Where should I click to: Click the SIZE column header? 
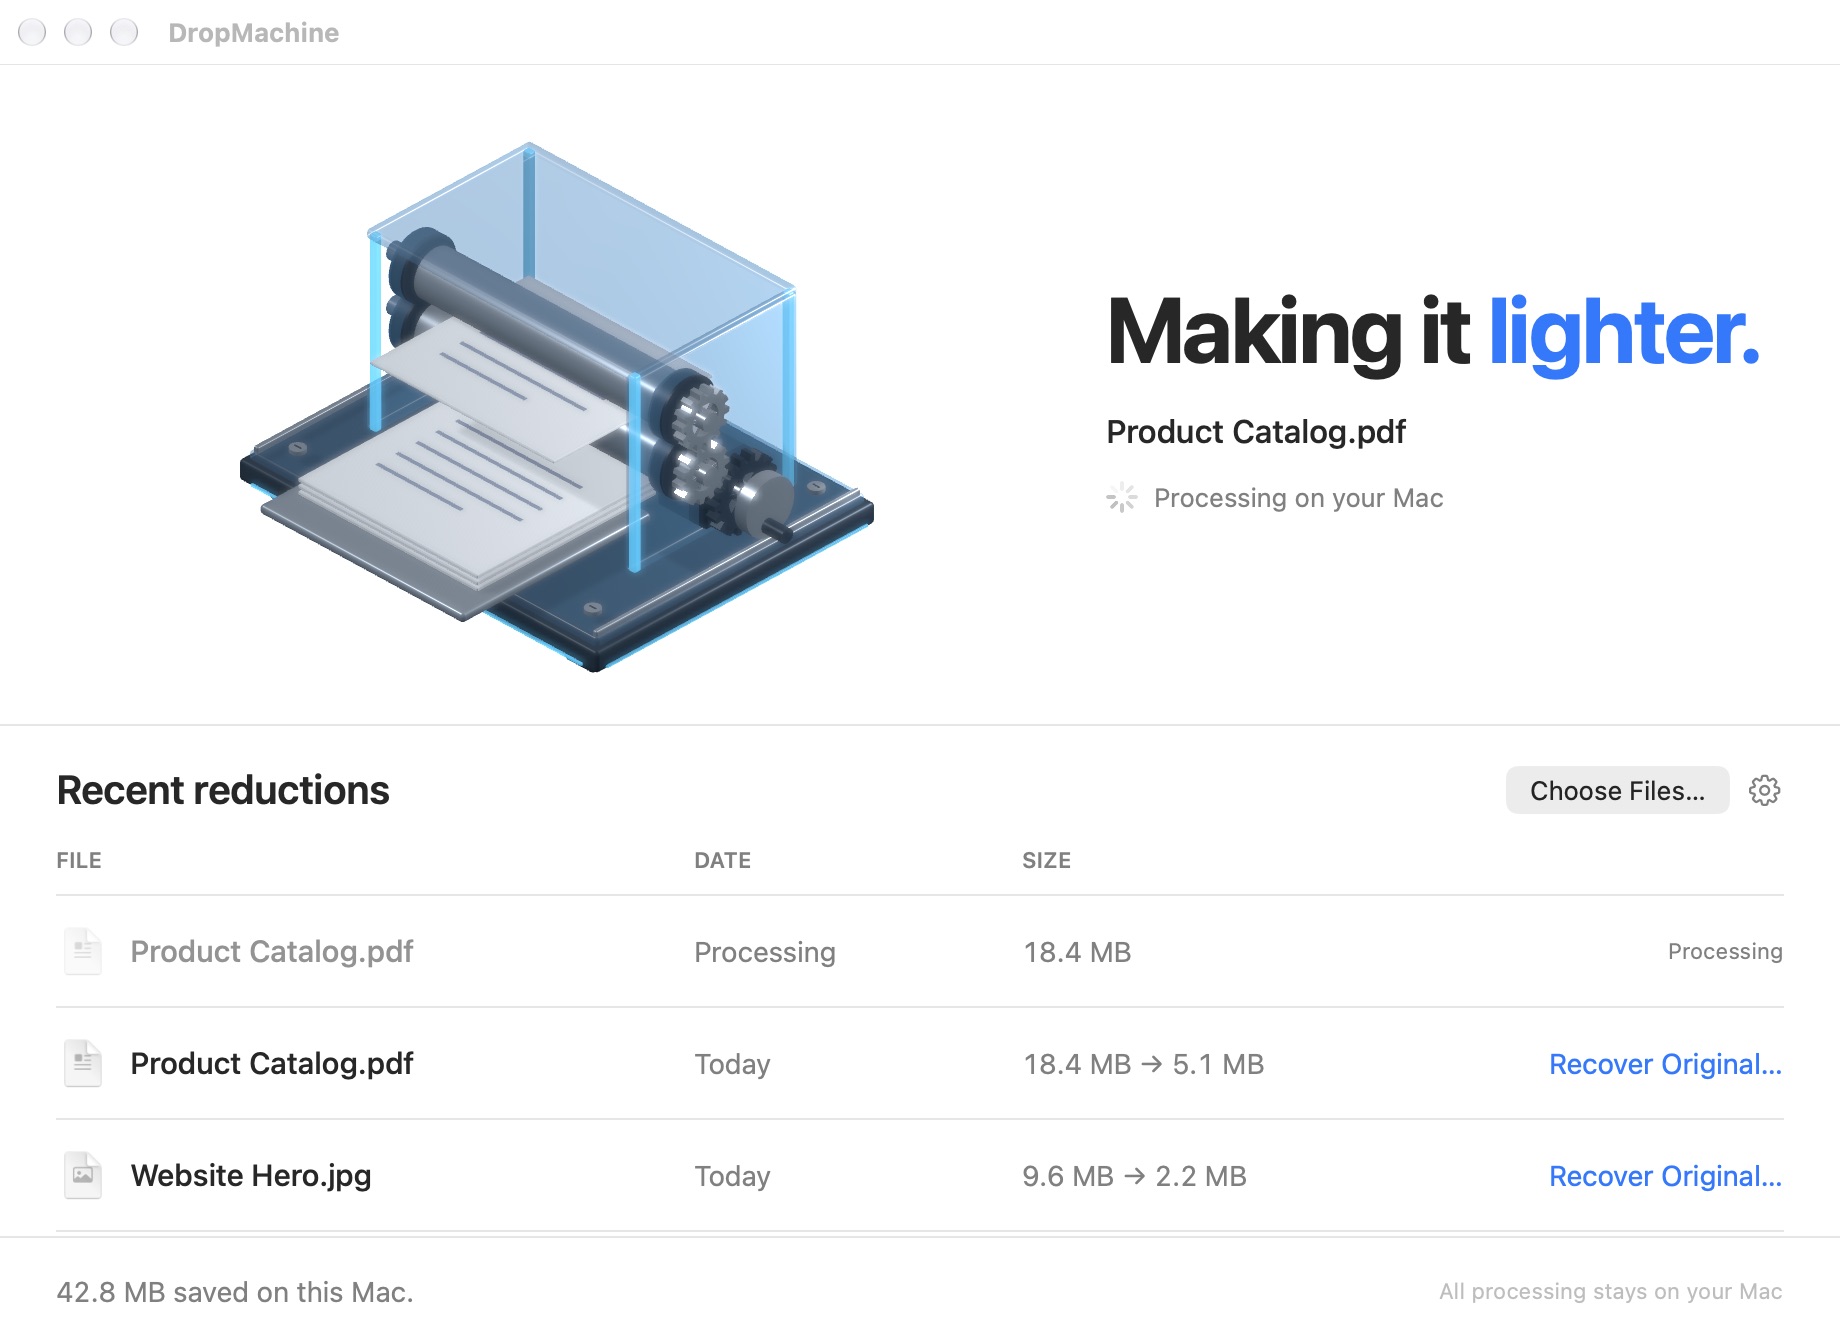click(x=1046, y=860)
